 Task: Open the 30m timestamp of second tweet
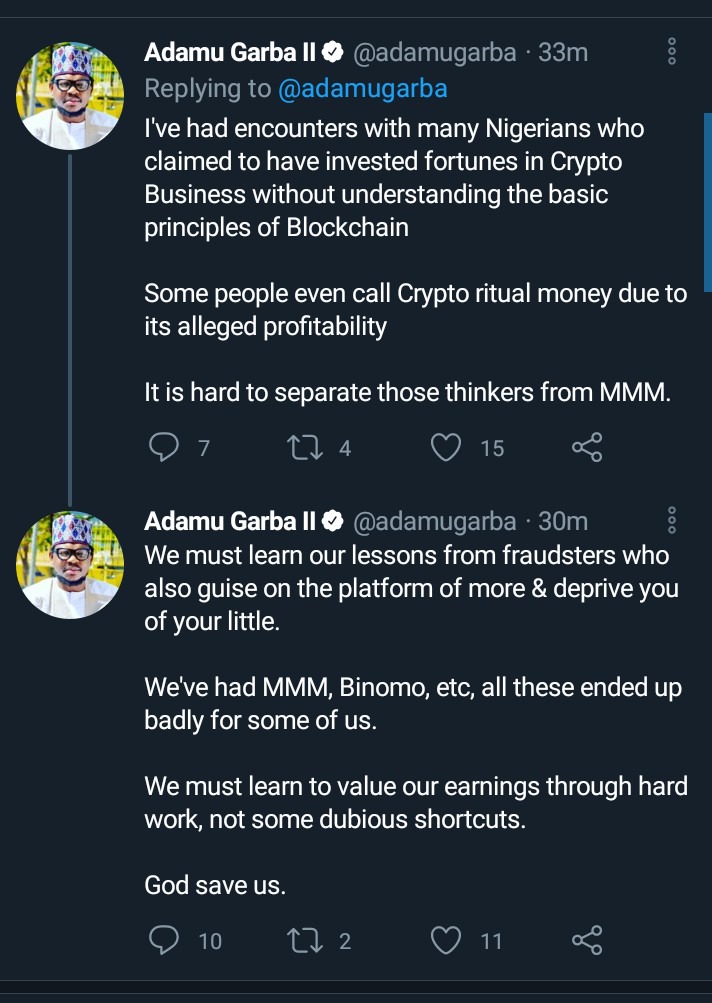click(x=563, y=521)
